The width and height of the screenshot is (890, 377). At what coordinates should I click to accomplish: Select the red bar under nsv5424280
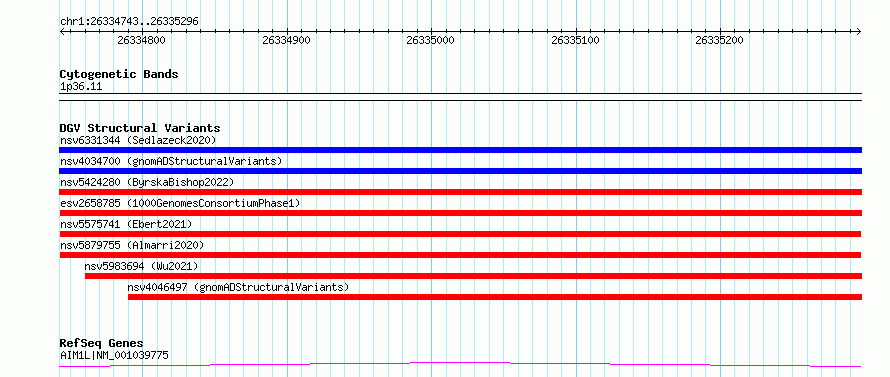tap(460, 192)
